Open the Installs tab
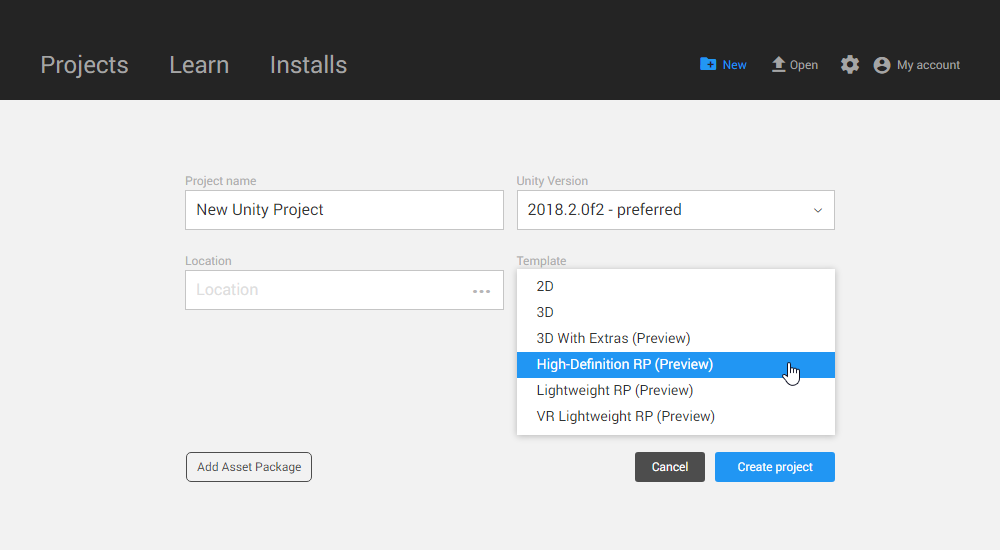Image resolution: width=1000 pixels, height=550 pixels. tap(308, 65)
